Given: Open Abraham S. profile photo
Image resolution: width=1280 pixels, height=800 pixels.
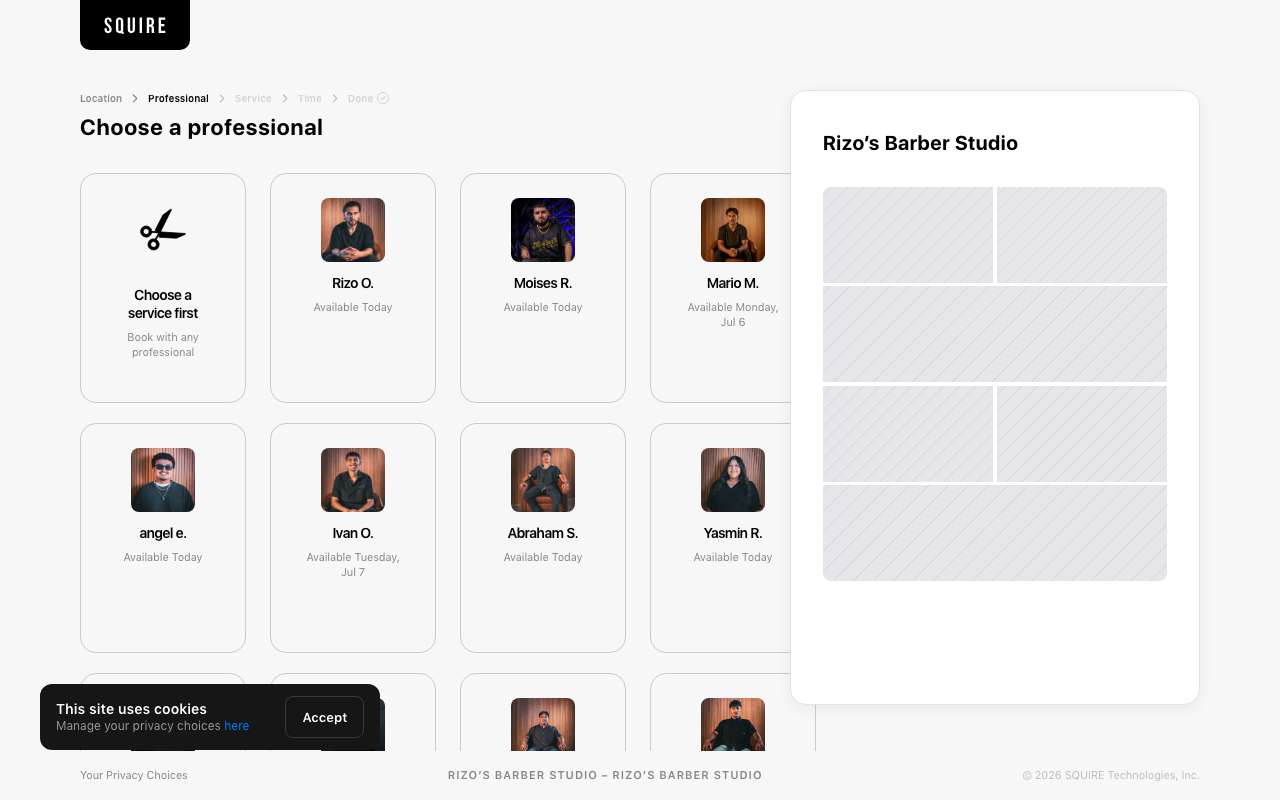Looking at the screenshot, I should (x=543, y=480).
